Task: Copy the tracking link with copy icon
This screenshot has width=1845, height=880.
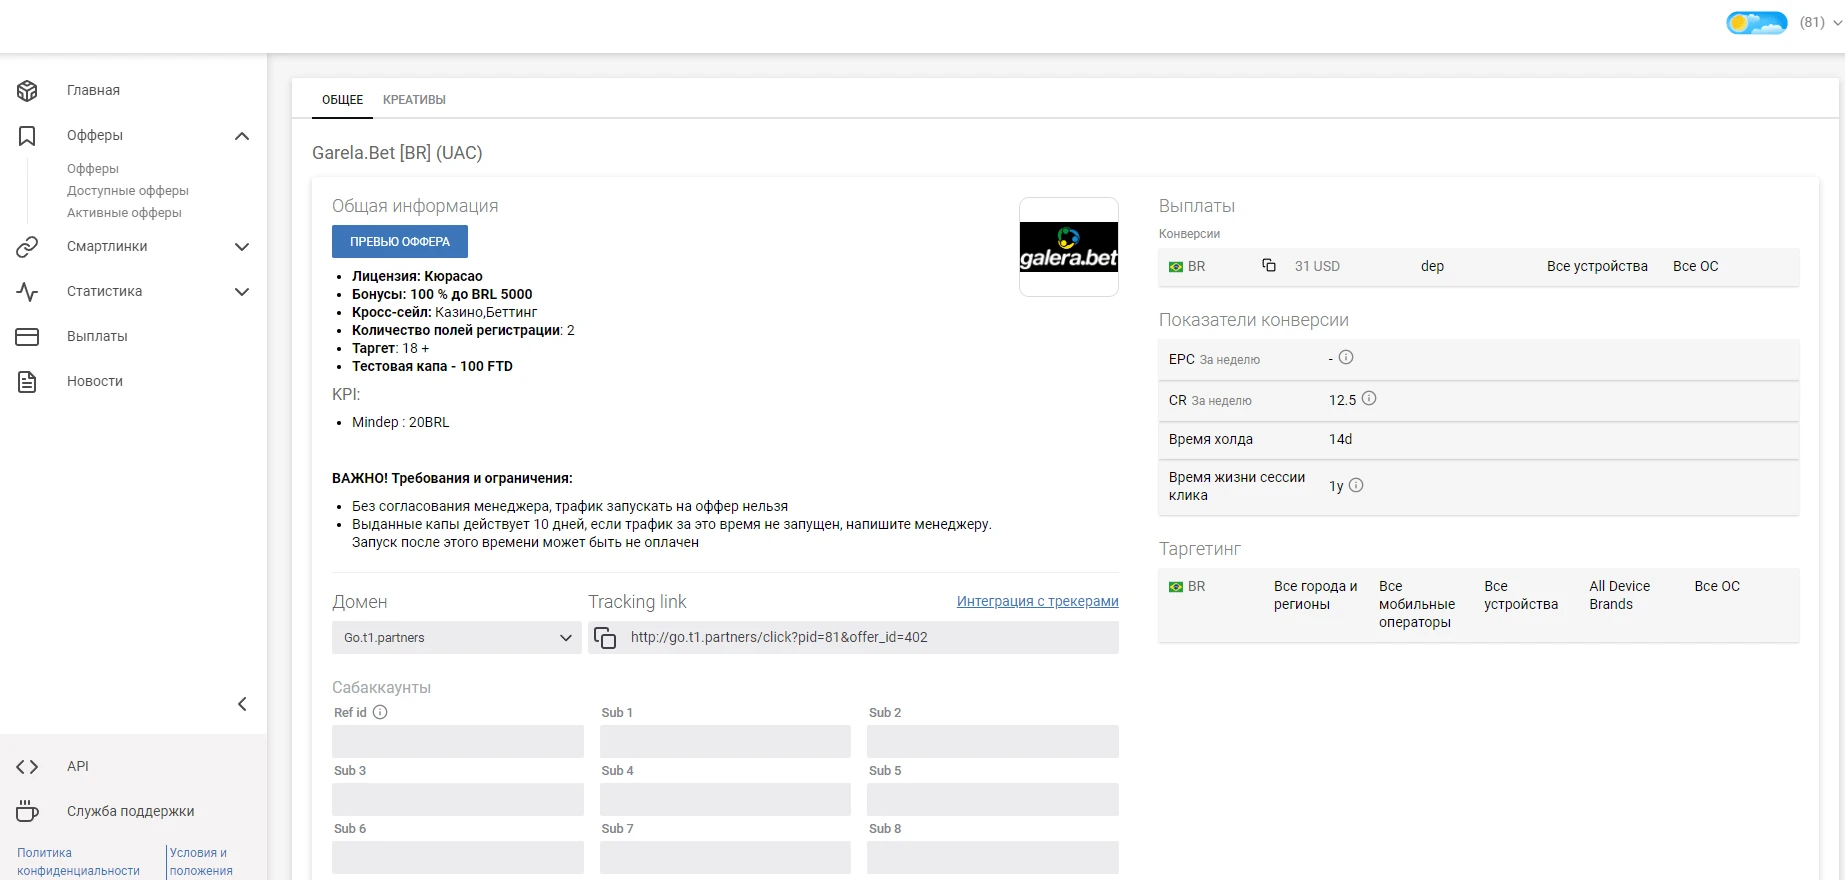Action: (605, 637)
